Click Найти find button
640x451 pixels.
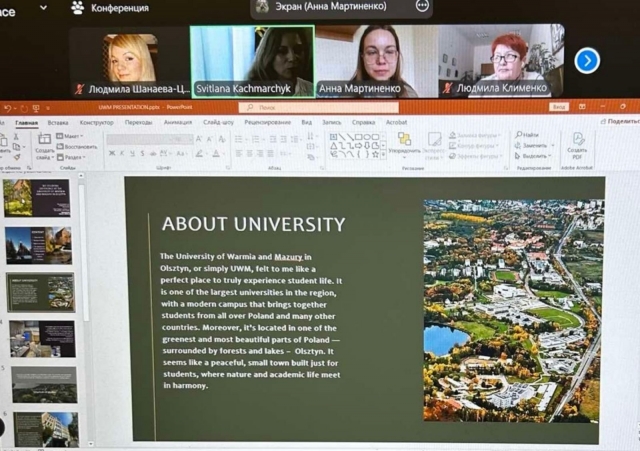tap(527, 135)
